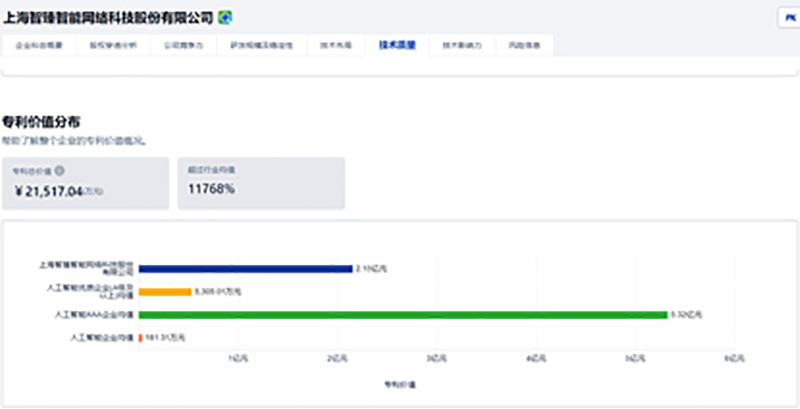This screenshot has width=800, height=409.
Task: Open the 企业科创概要 tab
Action: click(39, 45)
